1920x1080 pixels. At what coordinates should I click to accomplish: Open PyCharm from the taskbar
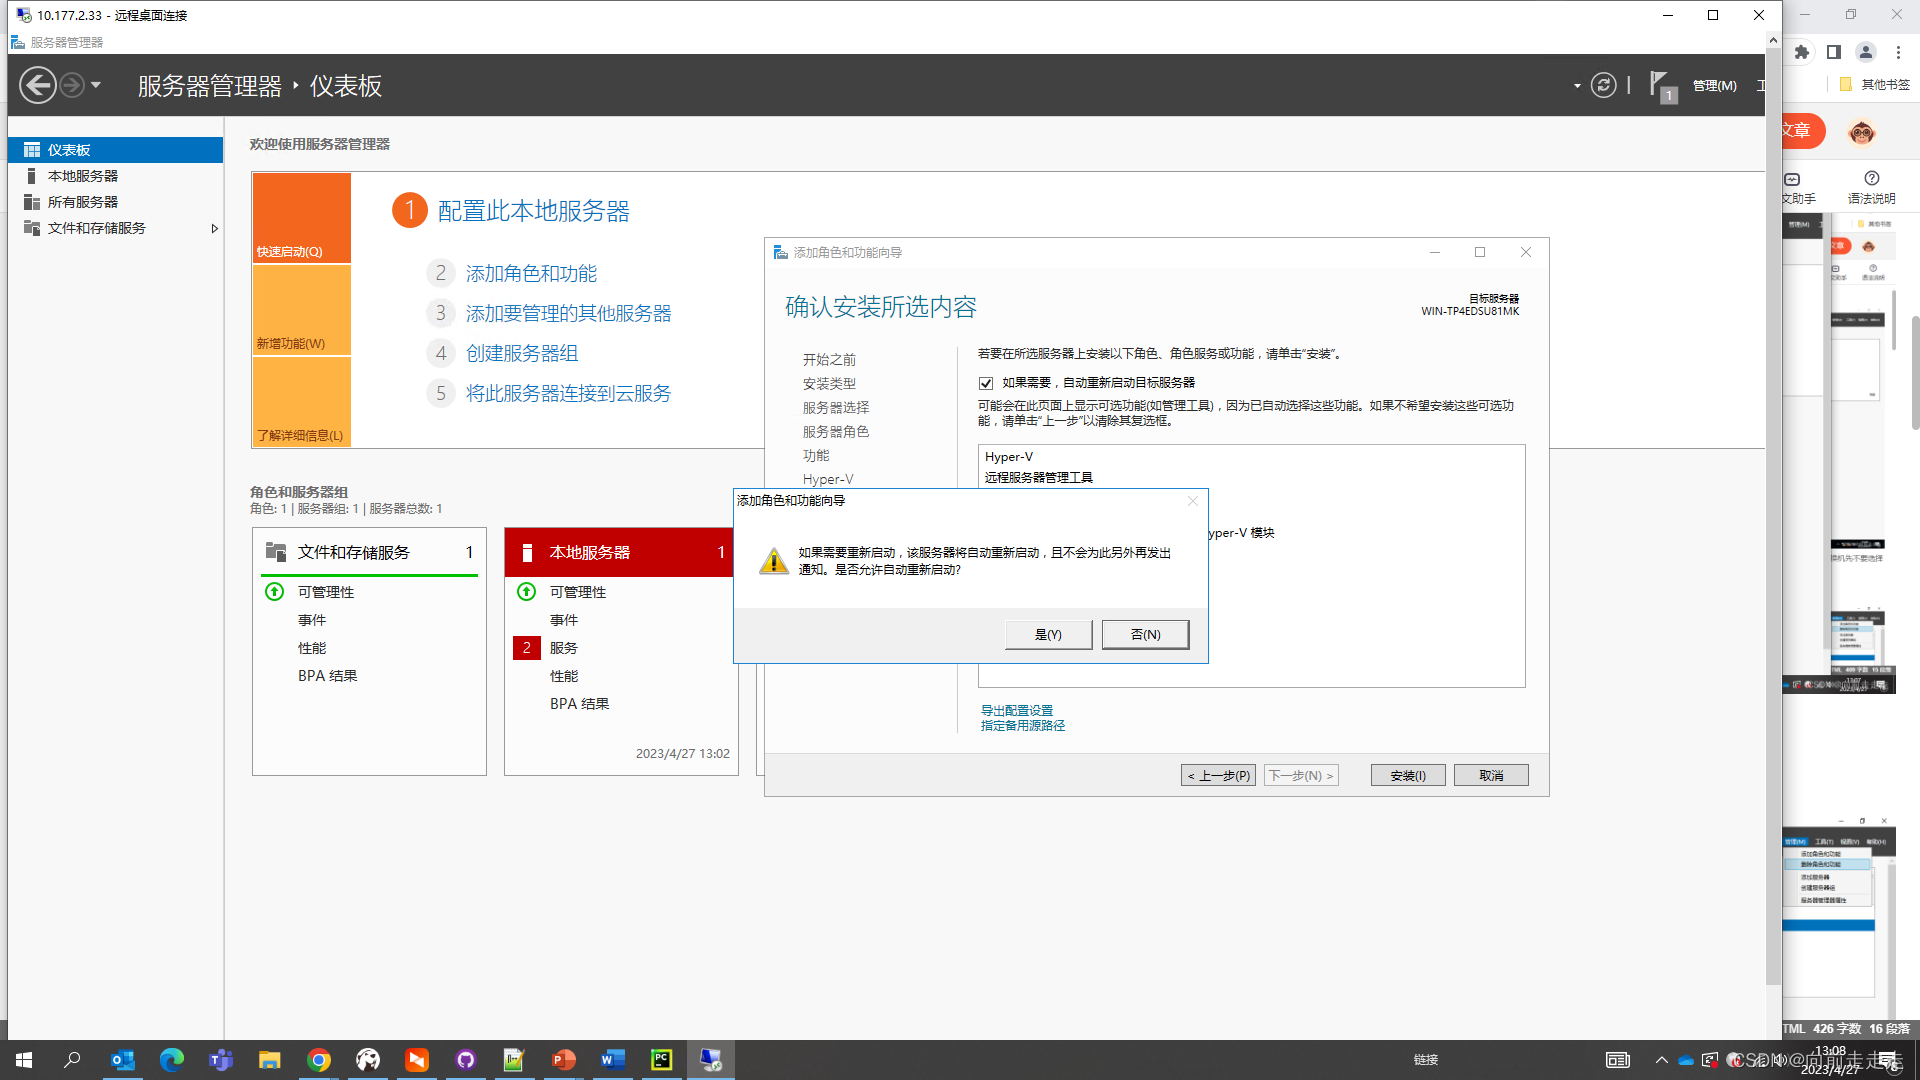click(x=661, y=1060)
